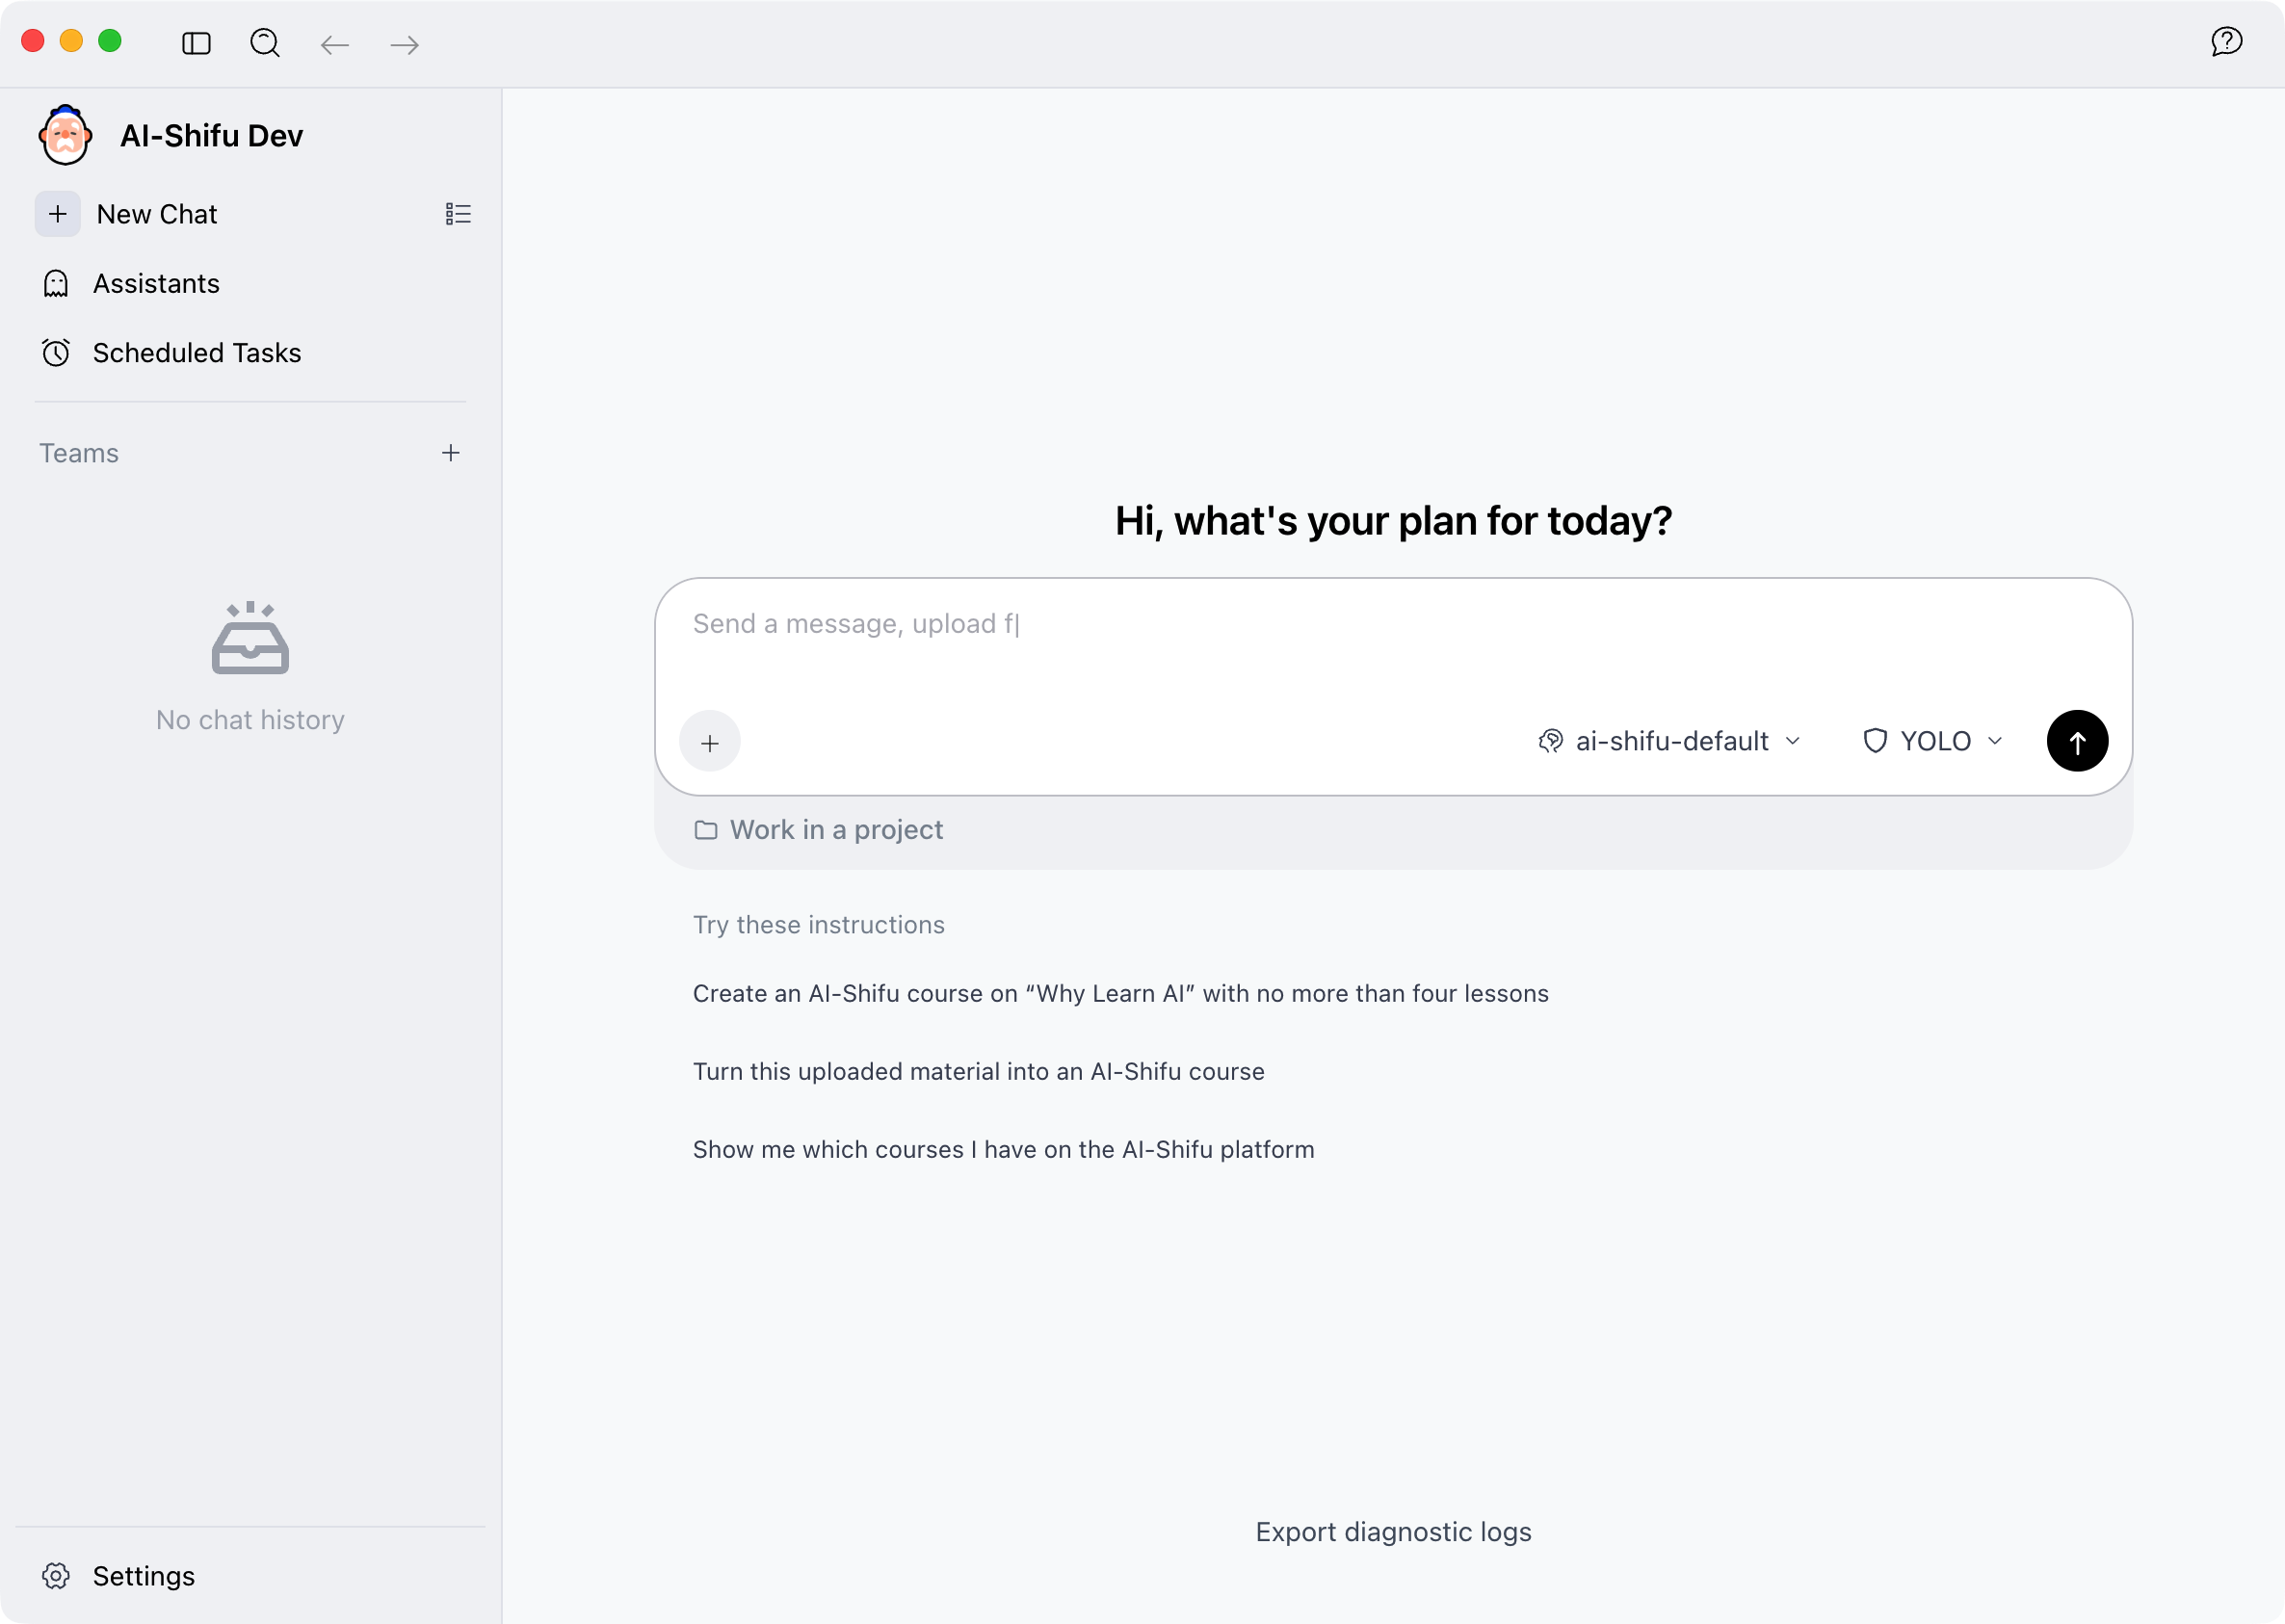Send message with the black arrow button

(2077, 741)
